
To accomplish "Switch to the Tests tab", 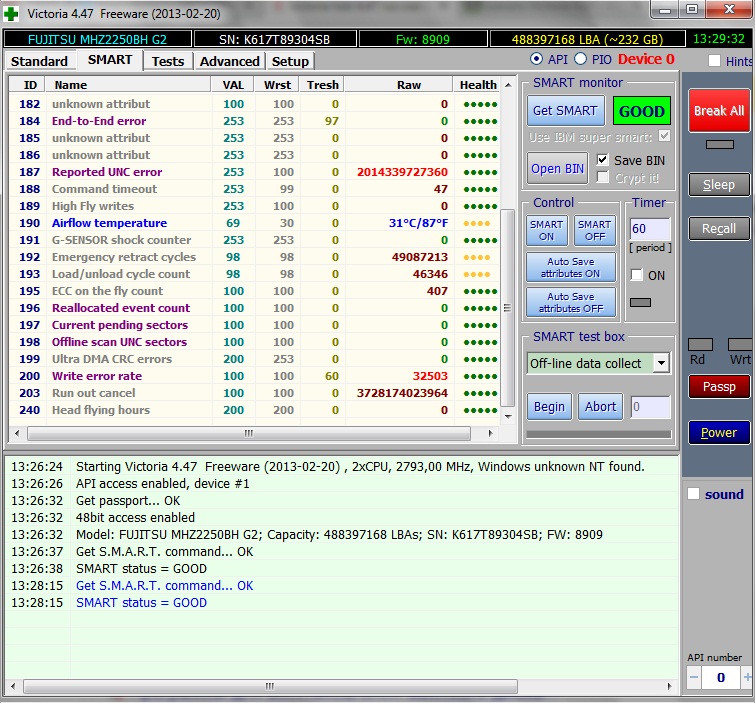I will coord(167,61).
